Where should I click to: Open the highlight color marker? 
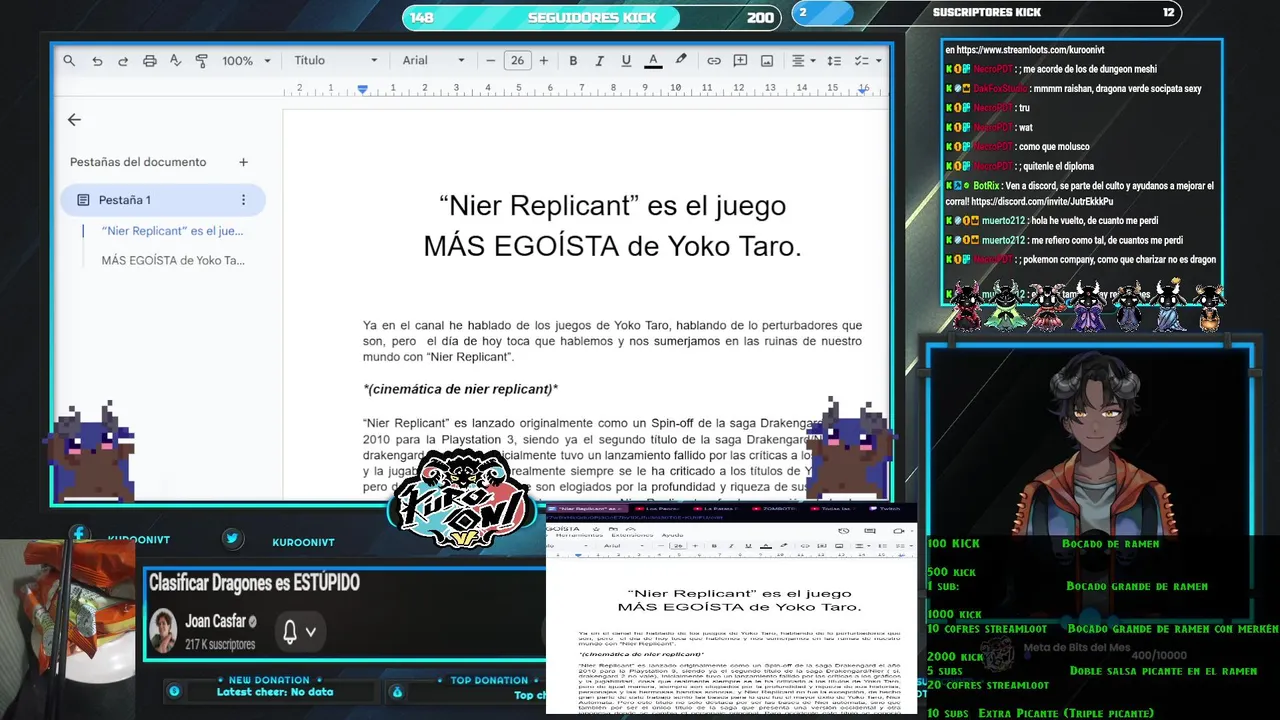tap(681, 61)
